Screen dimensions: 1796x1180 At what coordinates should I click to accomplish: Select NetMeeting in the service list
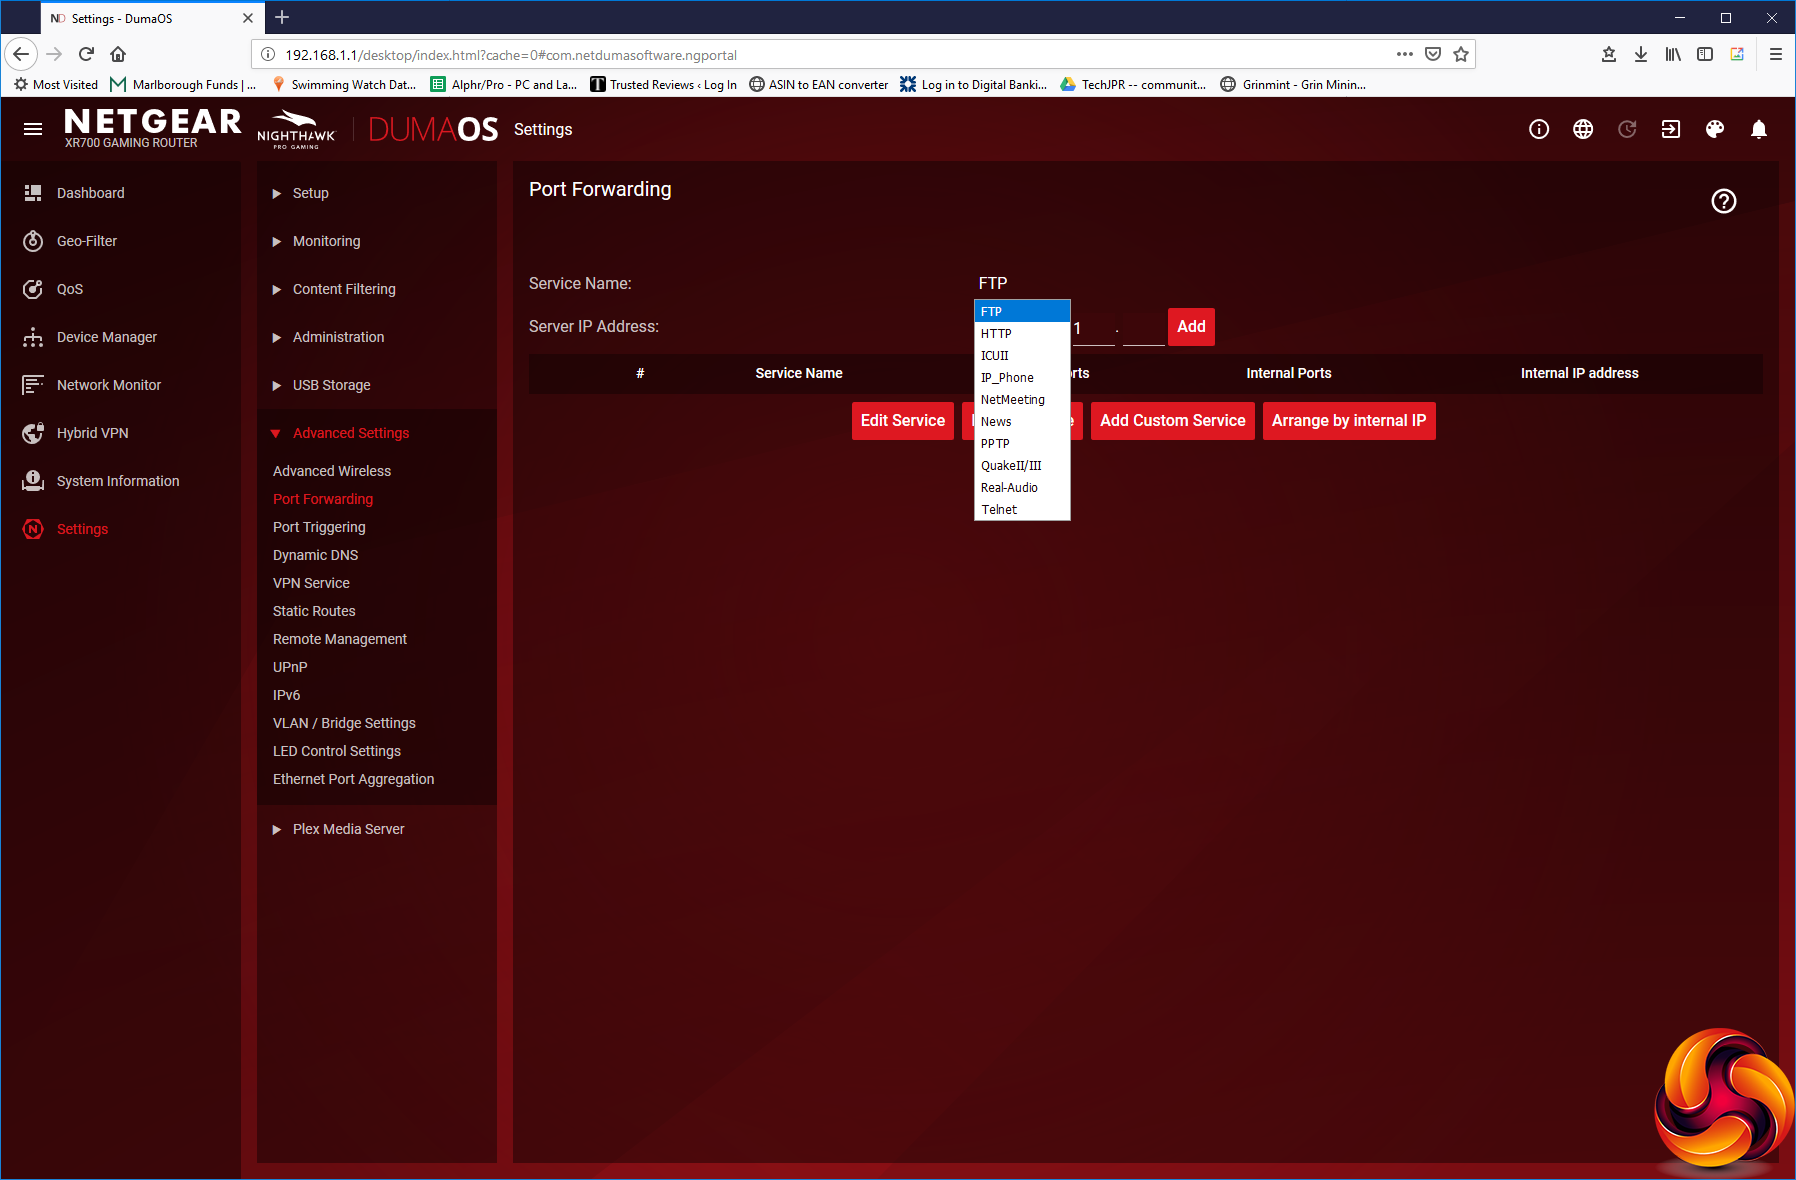1022,399
